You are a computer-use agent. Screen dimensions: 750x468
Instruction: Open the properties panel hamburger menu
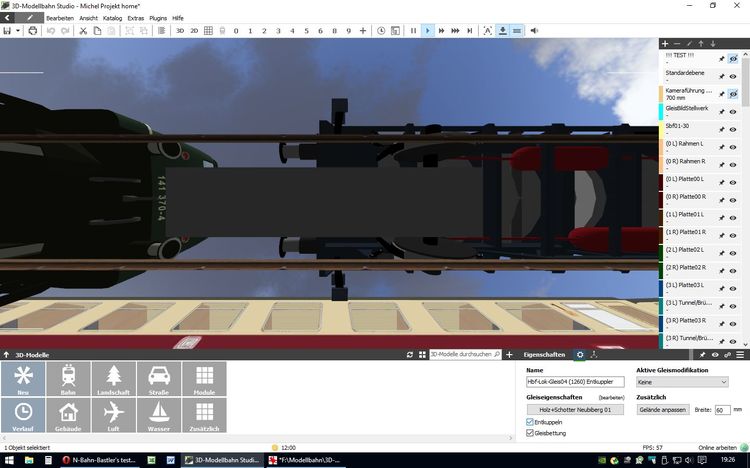[741, 354]
